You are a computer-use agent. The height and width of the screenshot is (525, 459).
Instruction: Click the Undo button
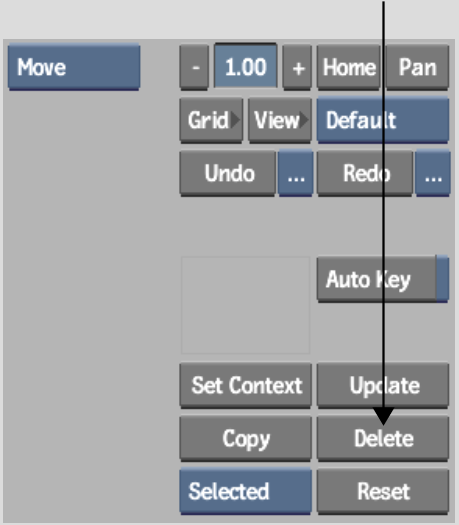point(228,173)
